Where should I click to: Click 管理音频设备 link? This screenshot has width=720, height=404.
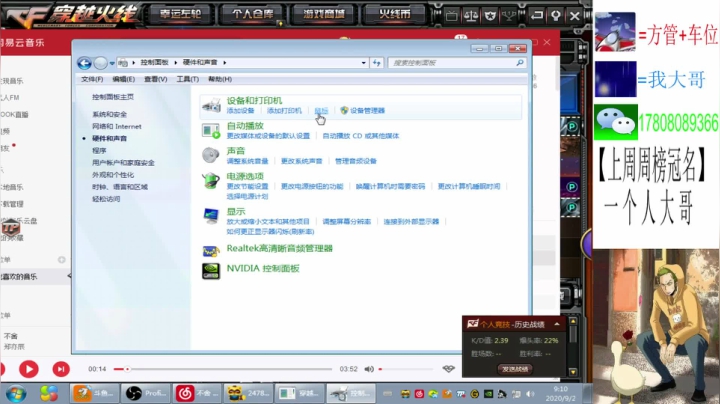click(355, 161)
